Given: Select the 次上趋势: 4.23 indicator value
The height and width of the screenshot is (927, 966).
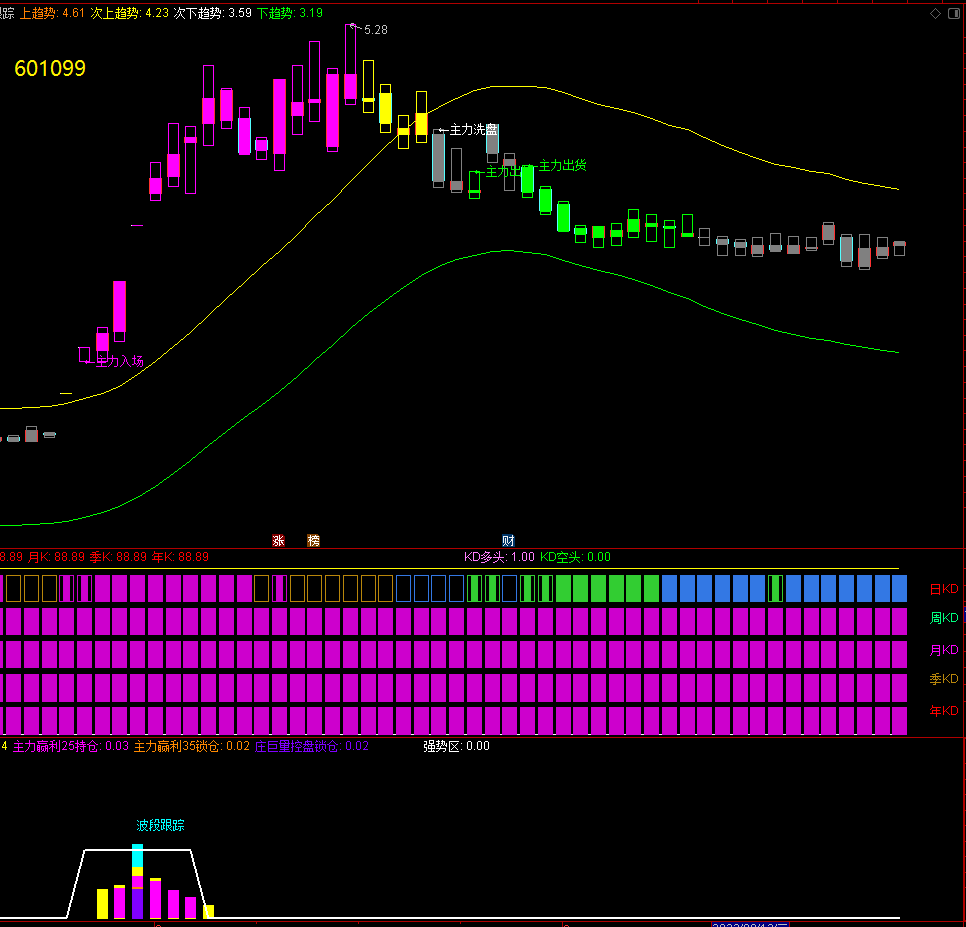Looking at the screenshot, I should [x=129, y=13].
